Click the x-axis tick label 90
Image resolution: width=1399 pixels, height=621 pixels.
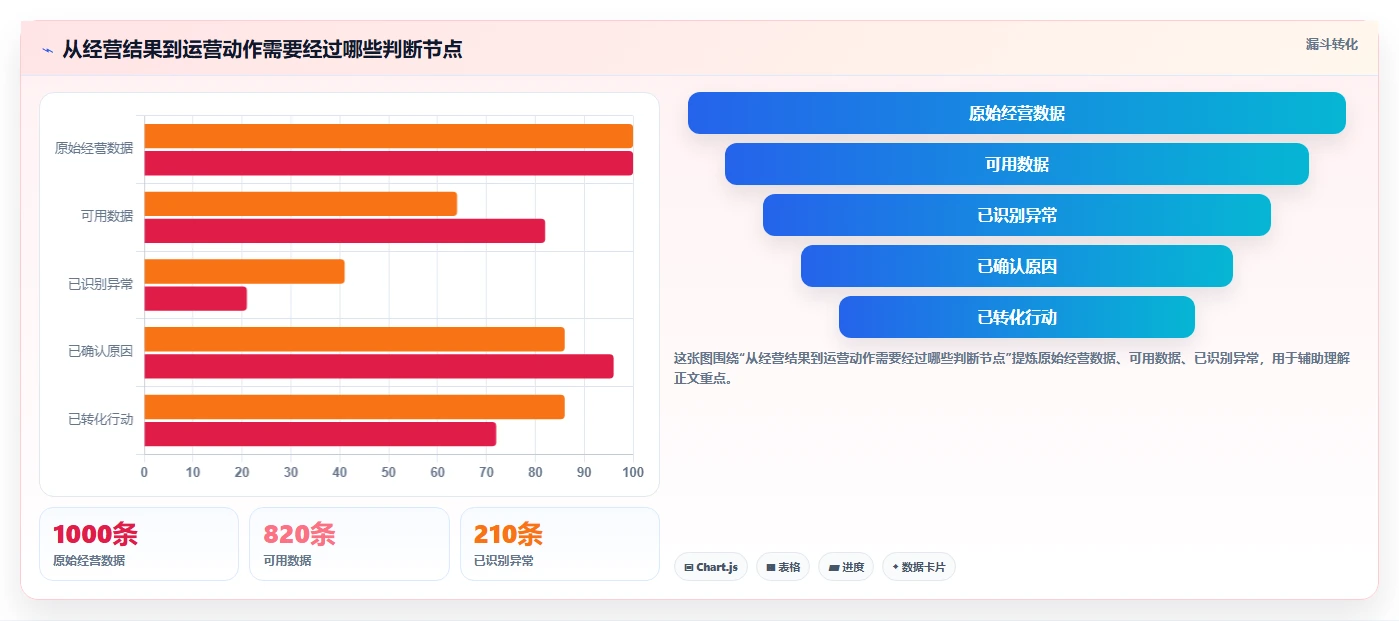pos(584,472)
